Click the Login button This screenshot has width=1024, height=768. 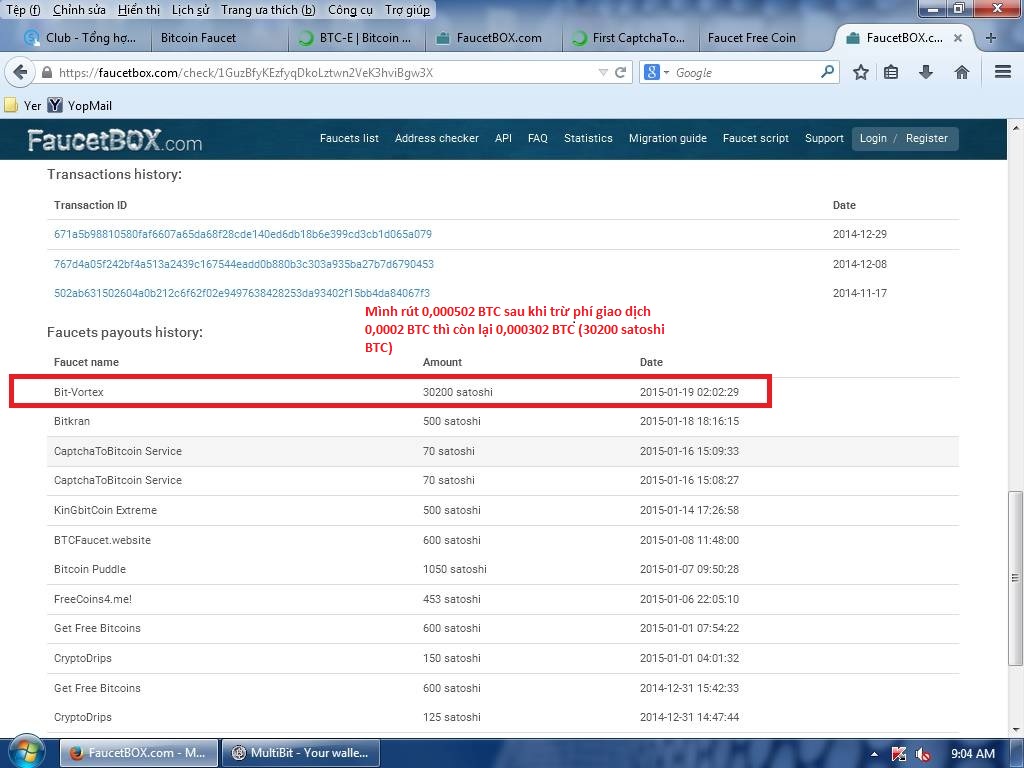(872, 138)
